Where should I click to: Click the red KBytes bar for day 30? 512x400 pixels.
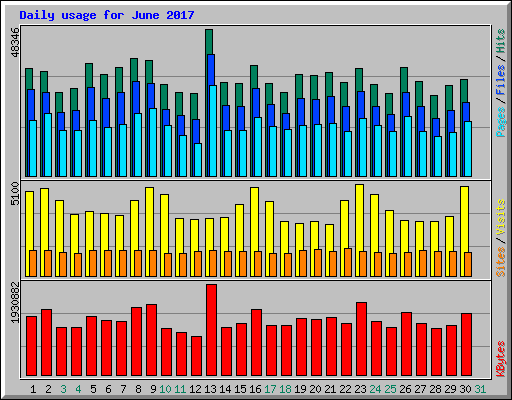(466, 344)
